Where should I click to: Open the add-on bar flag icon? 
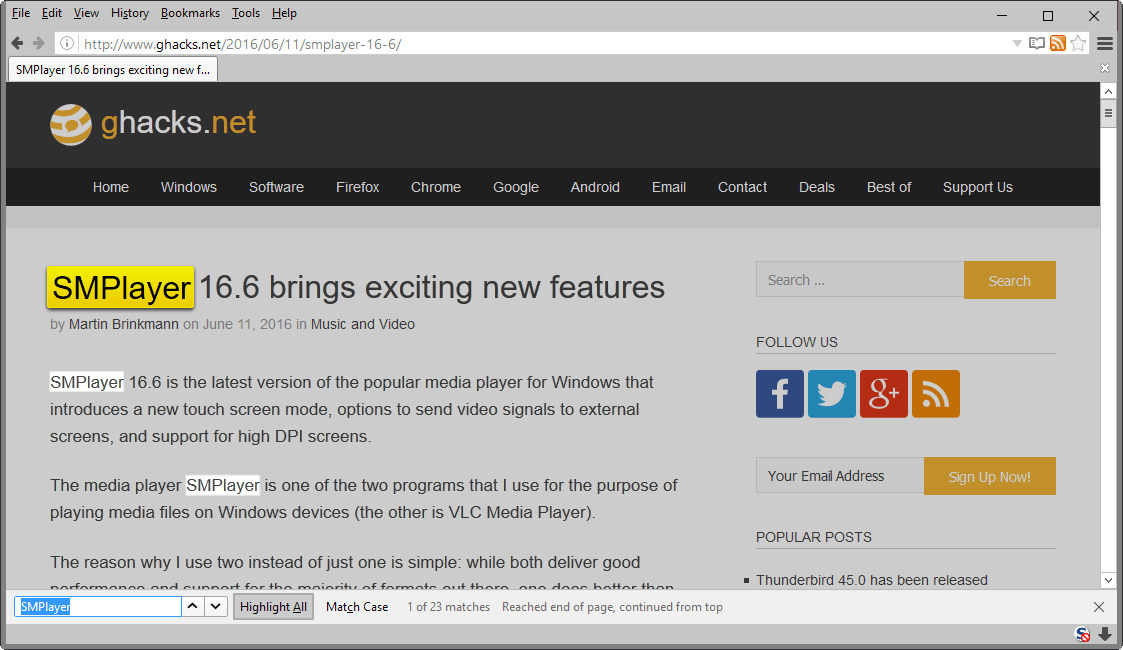pyautogui.click(x=1083, y=634)
